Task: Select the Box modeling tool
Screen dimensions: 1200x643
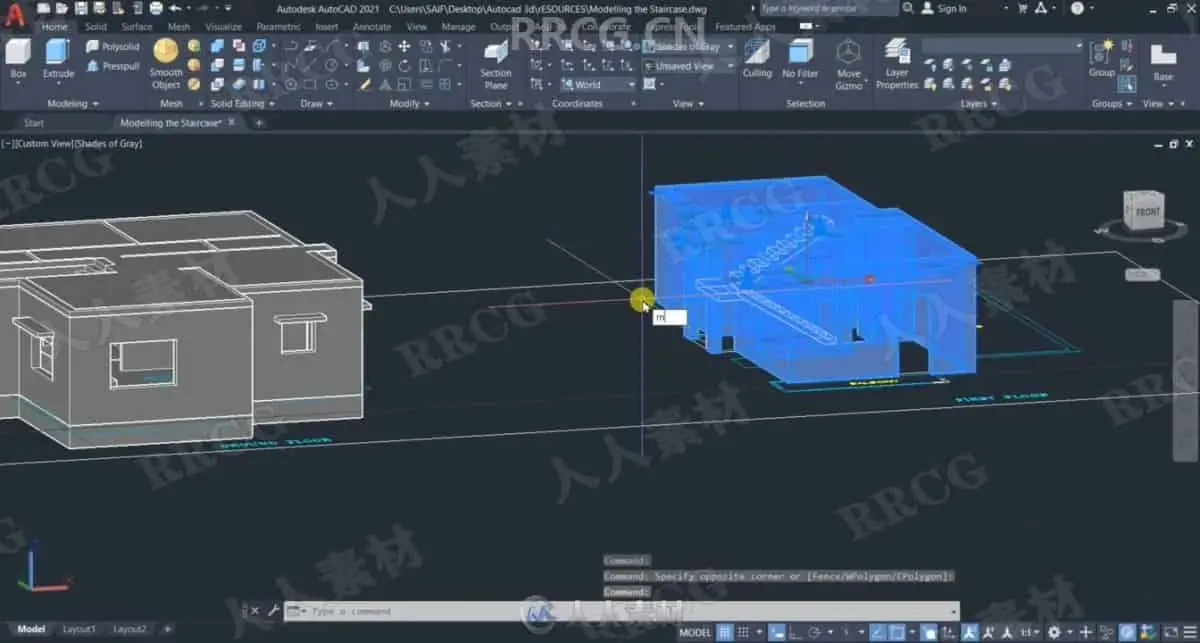Action: coord(18,58)
